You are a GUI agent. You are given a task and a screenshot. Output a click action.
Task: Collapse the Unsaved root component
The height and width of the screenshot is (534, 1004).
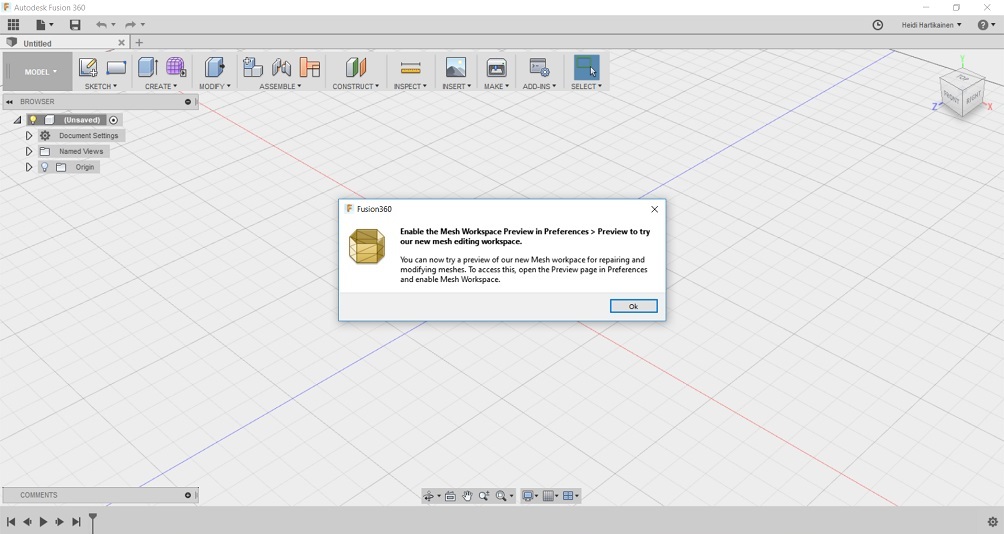click(x=17, y=120)
